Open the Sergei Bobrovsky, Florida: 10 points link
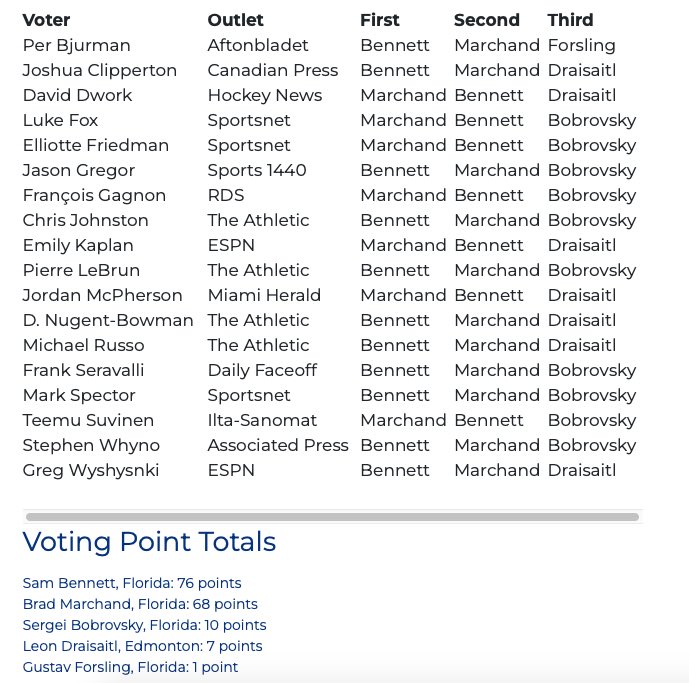689x683 pixels. pyautogui.click(x=144, y=625)
